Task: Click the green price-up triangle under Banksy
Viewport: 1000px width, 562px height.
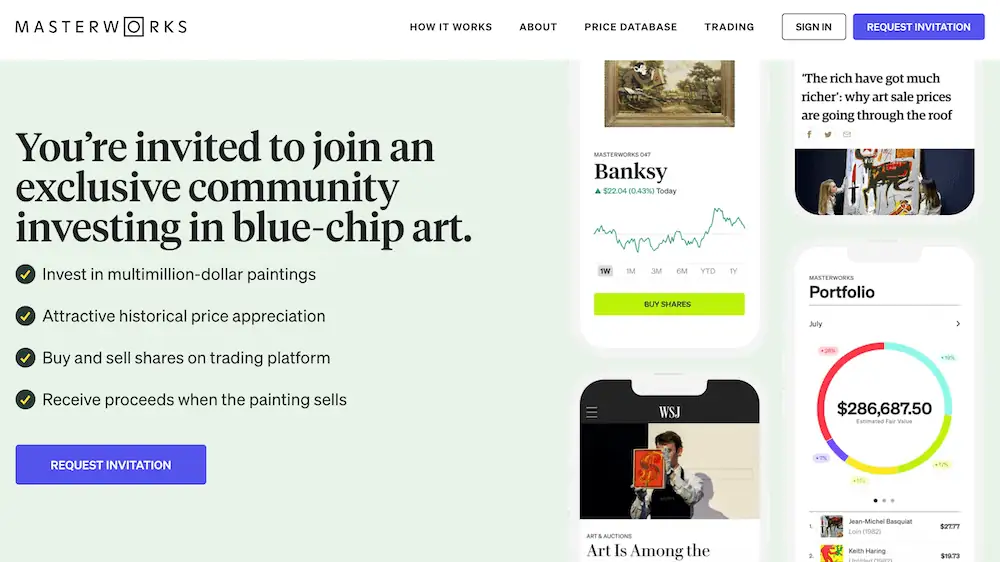Action: point(597,191)
